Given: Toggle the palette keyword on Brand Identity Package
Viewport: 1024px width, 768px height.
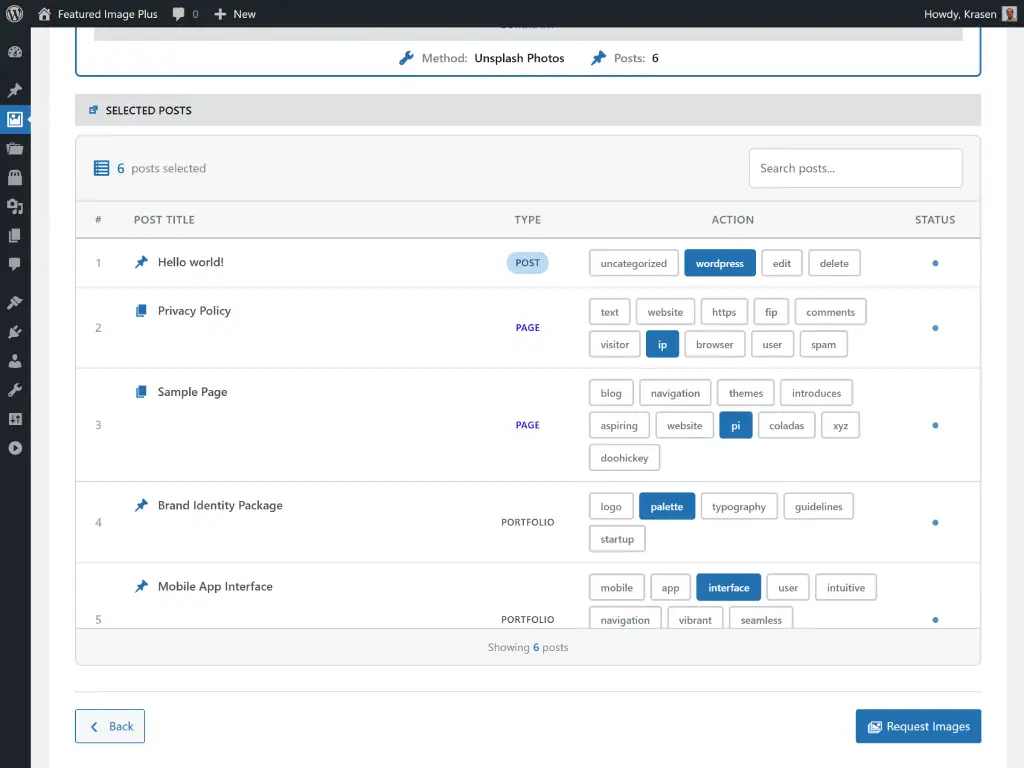Looking at the screenshot, I should [x=667, y=506].
